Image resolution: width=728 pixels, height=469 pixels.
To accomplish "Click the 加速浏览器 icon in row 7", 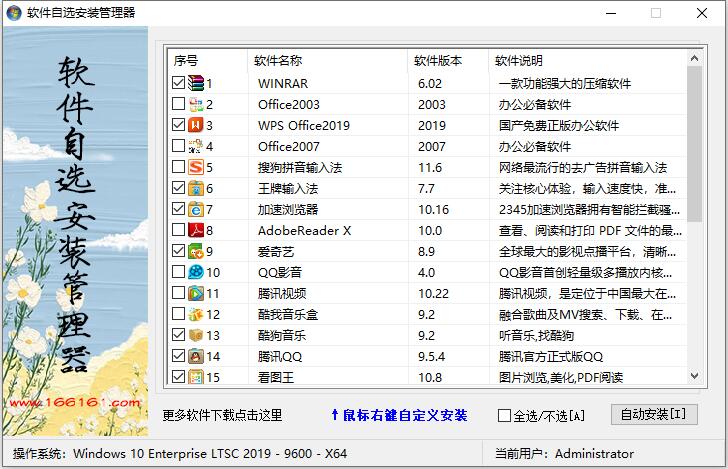I will click(x=195, y=209).
